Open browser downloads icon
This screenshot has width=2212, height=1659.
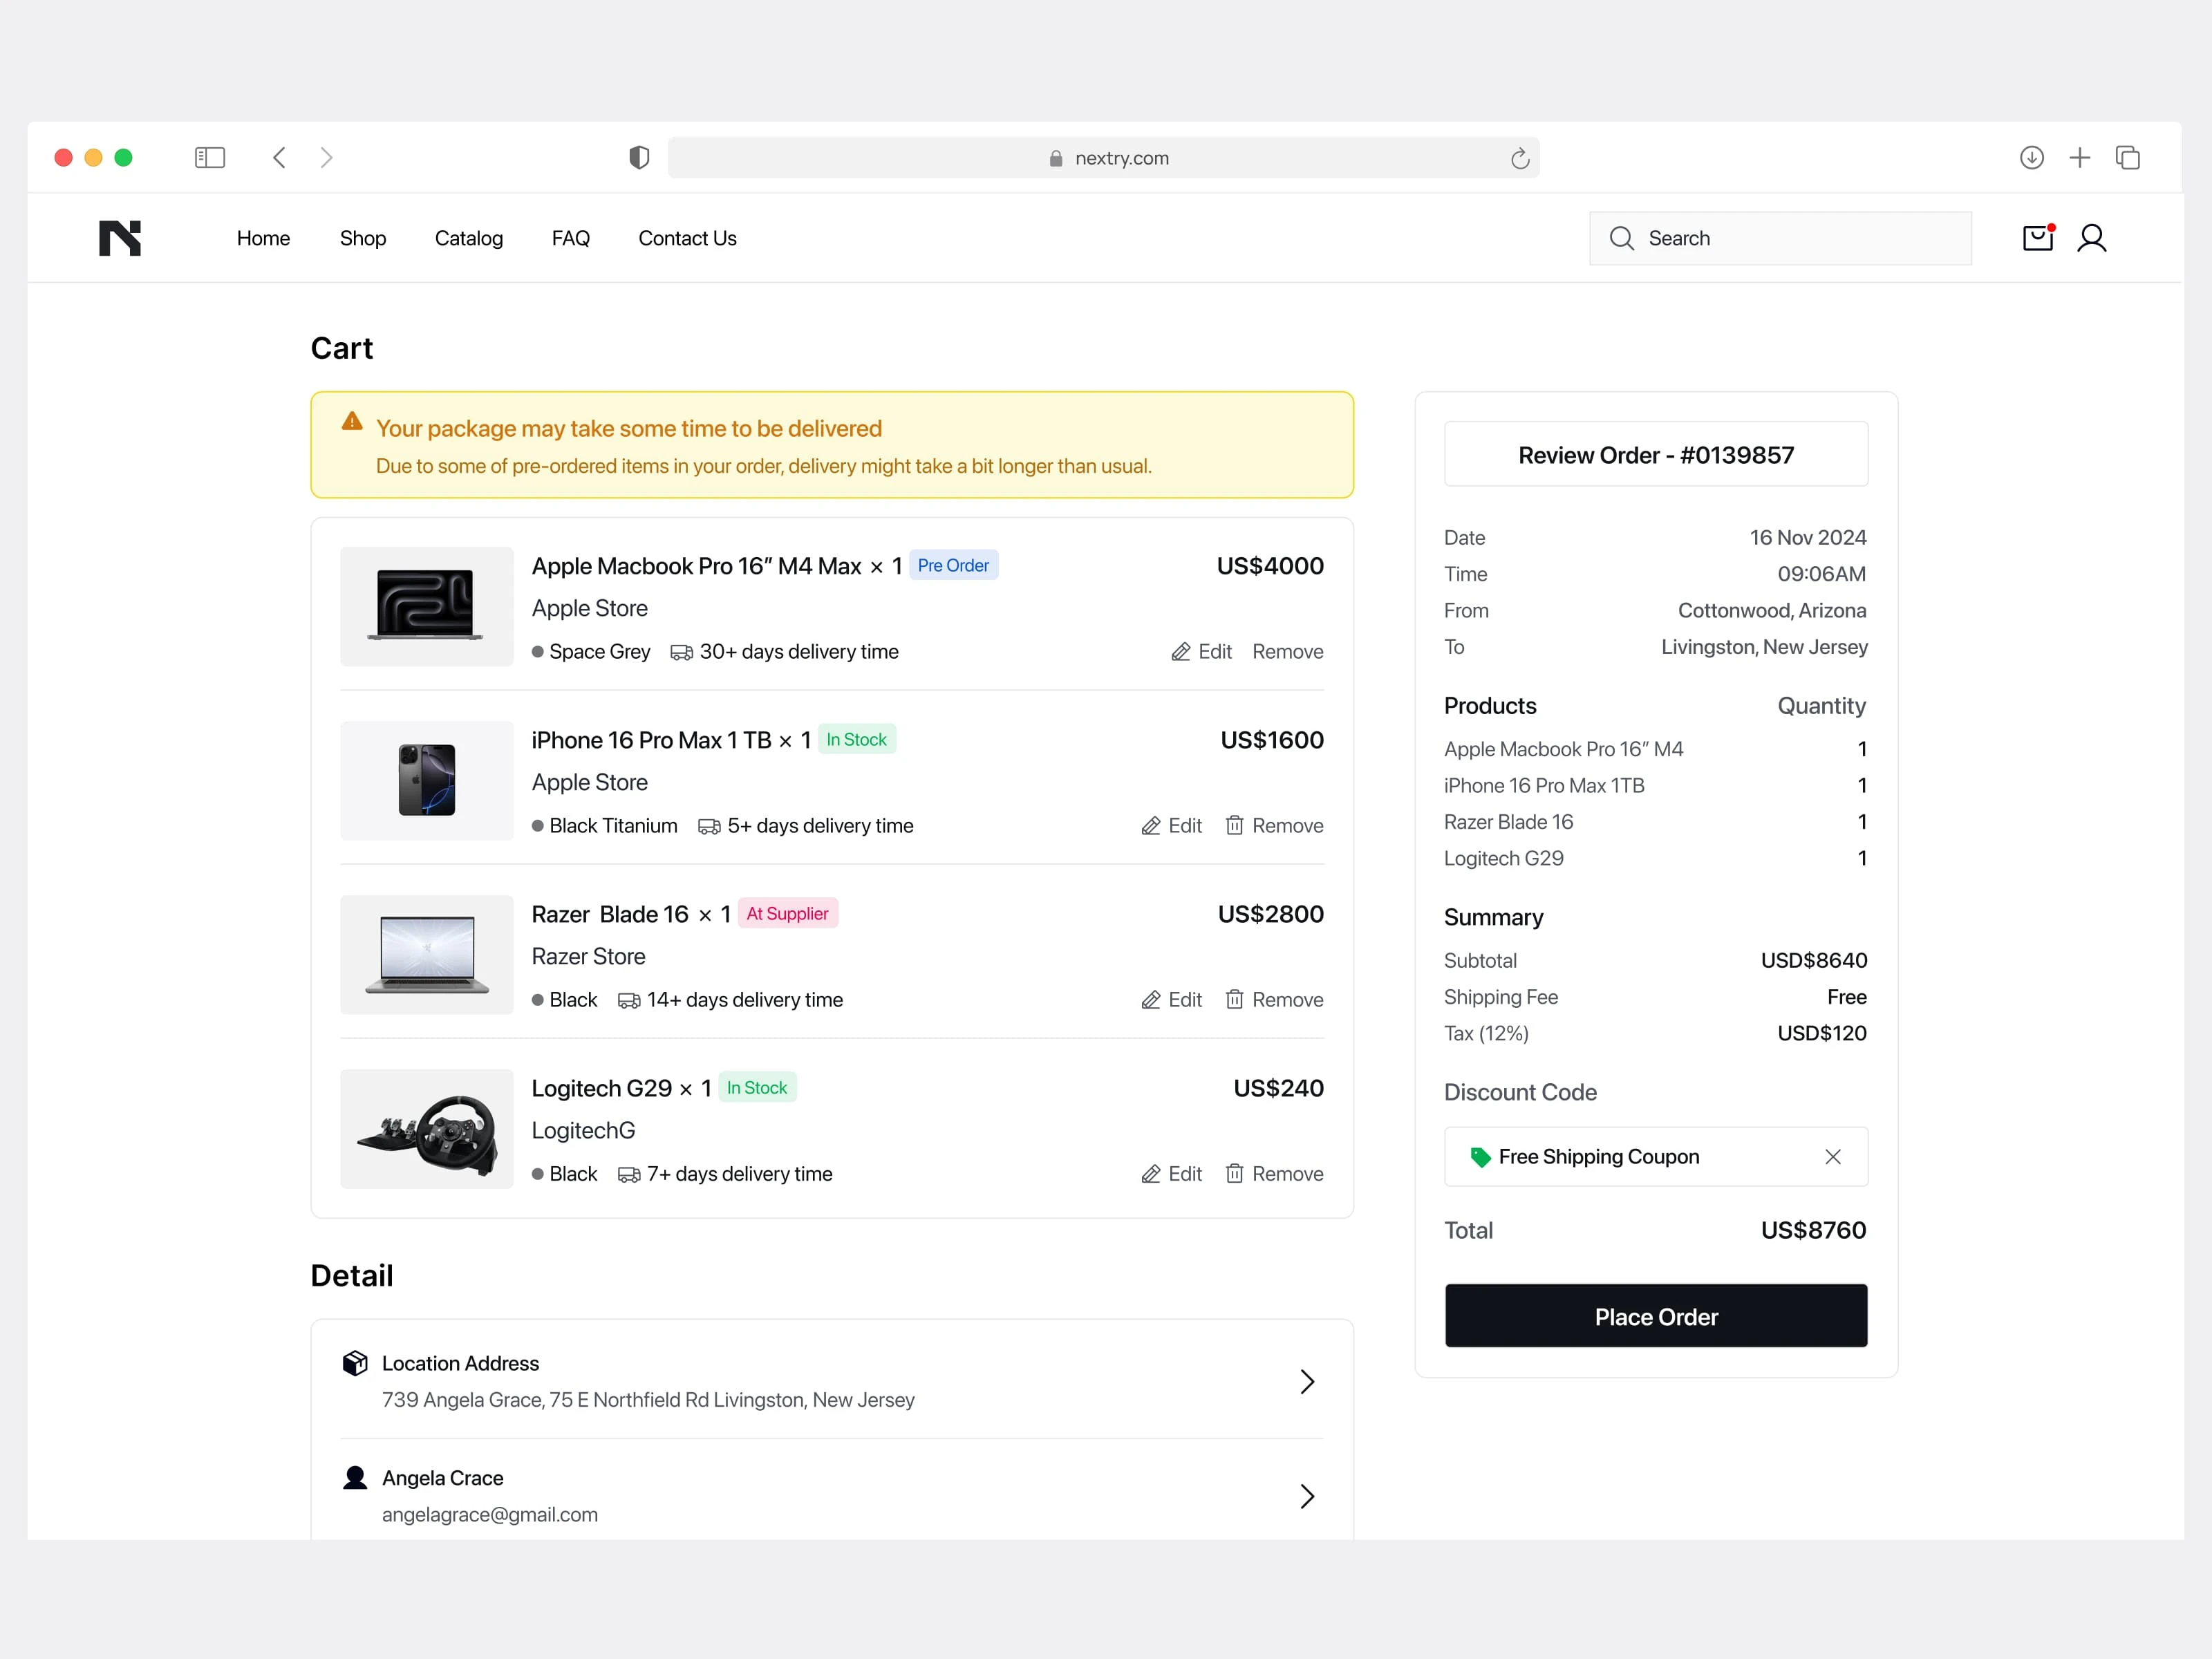click(2031, 158)
